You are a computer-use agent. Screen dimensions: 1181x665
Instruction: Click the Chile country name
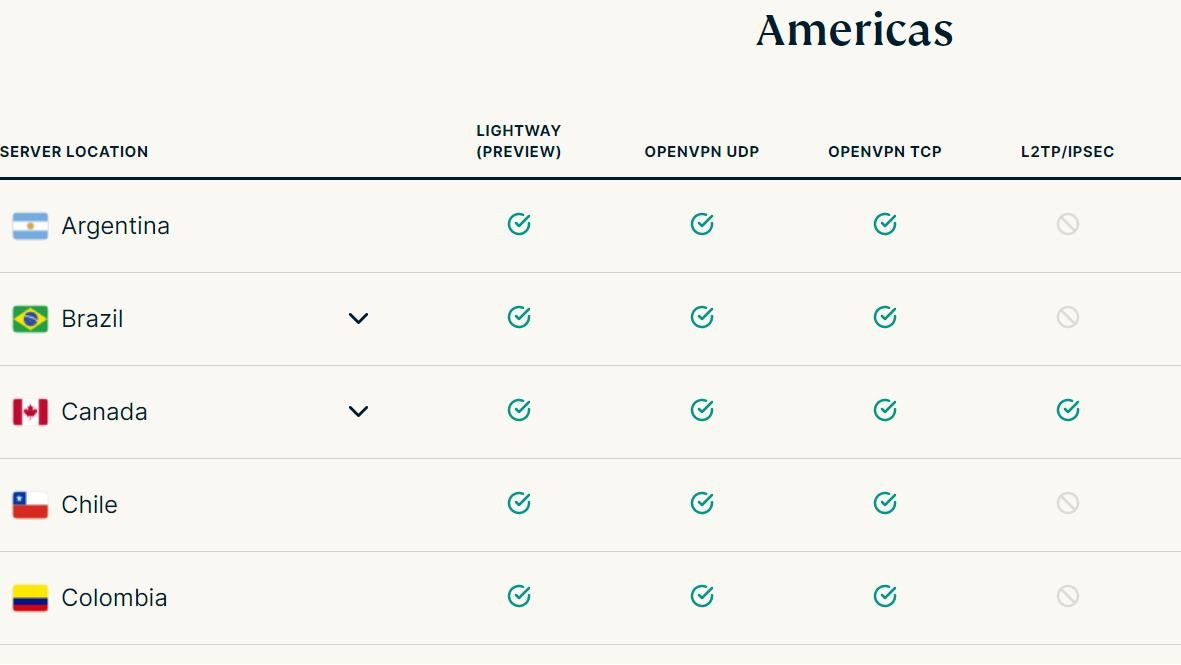(89, 505)
